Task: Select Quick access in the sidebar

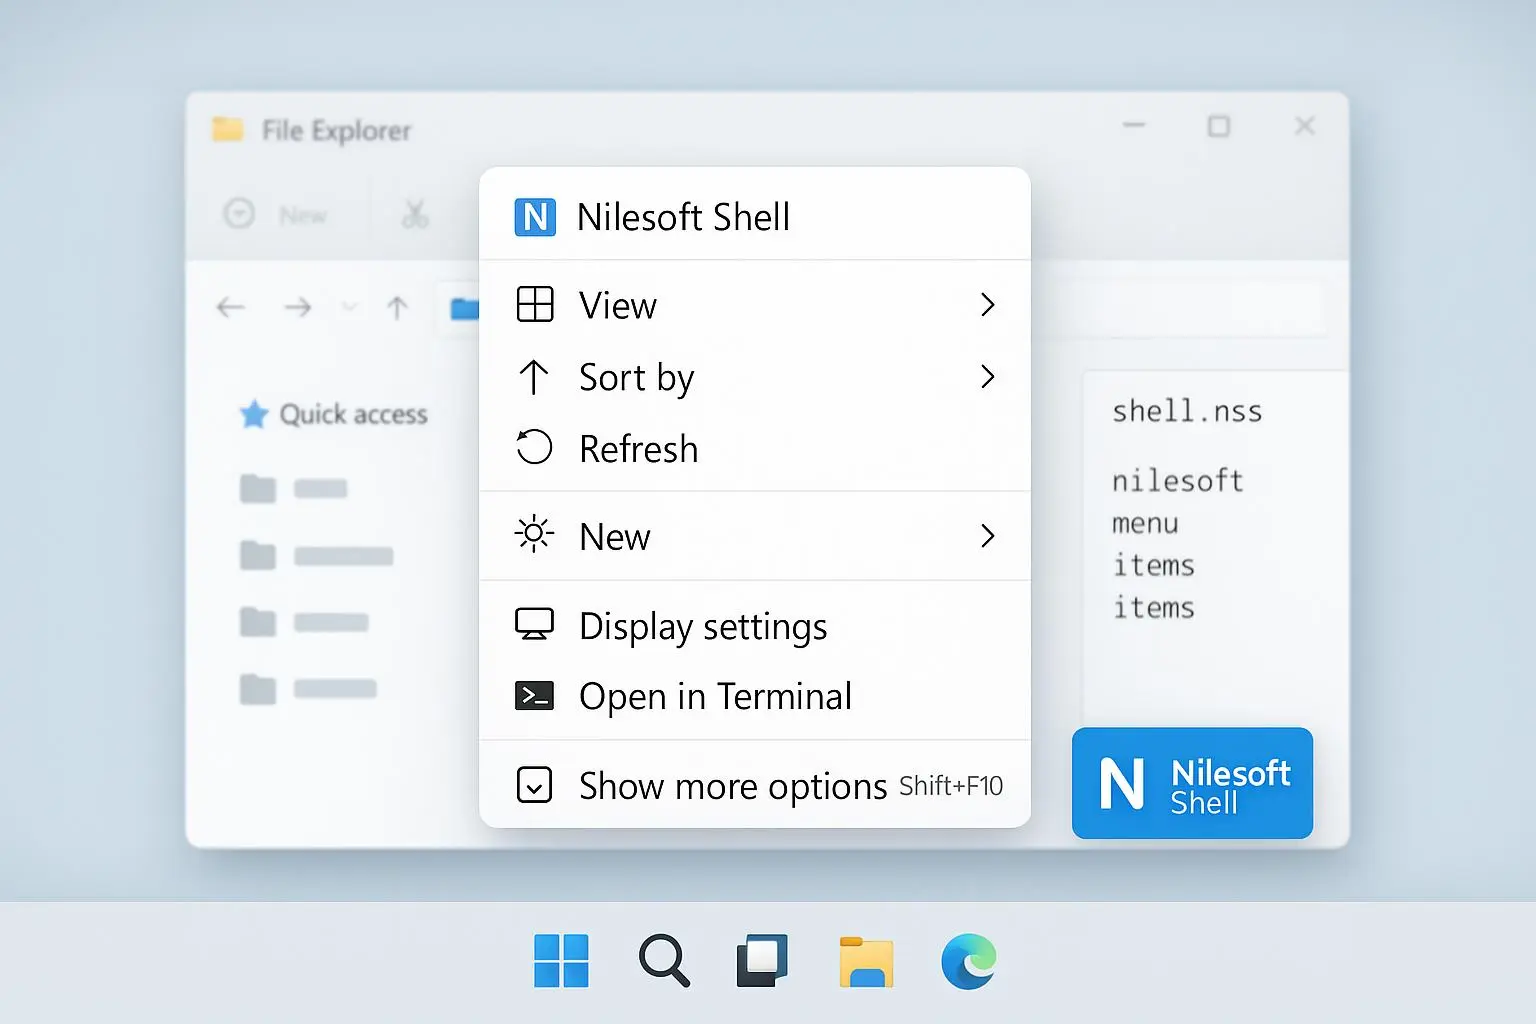Action: click(x=334, y=414)
